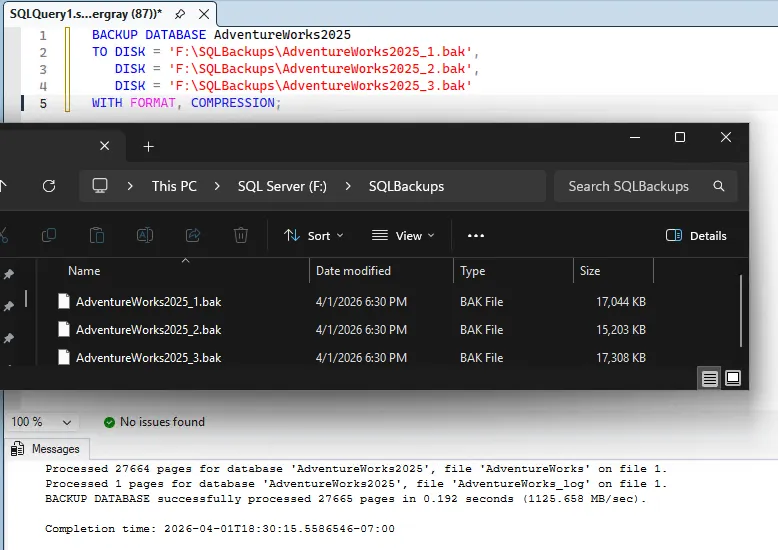Open the 100 % zoom dropdown
This screenshot has width=778, height=550.
[x=41, y=422]
